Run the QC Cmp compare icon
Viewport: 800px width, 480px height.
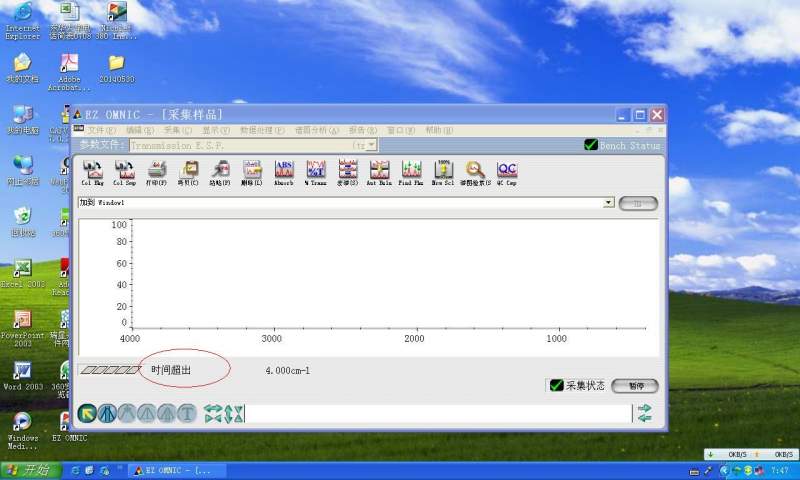[x=507, y=173]
